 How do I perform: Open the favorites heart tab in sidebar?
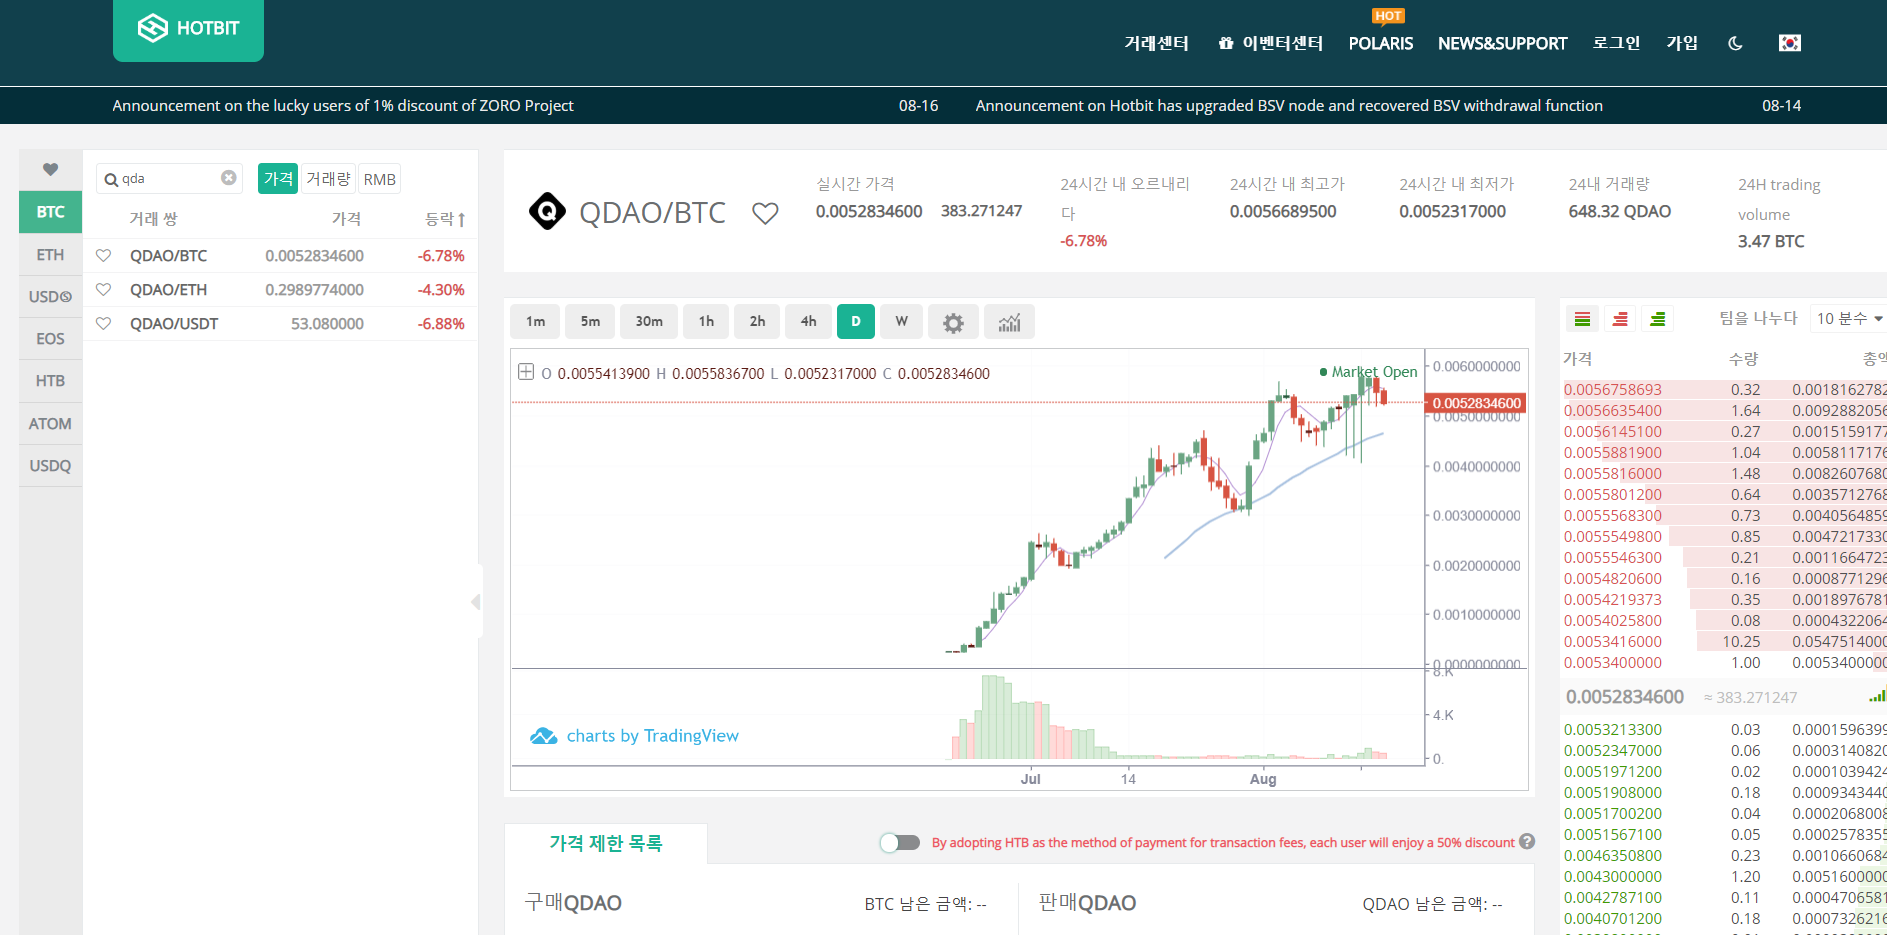pyautogui.click(x=50, y=170)
